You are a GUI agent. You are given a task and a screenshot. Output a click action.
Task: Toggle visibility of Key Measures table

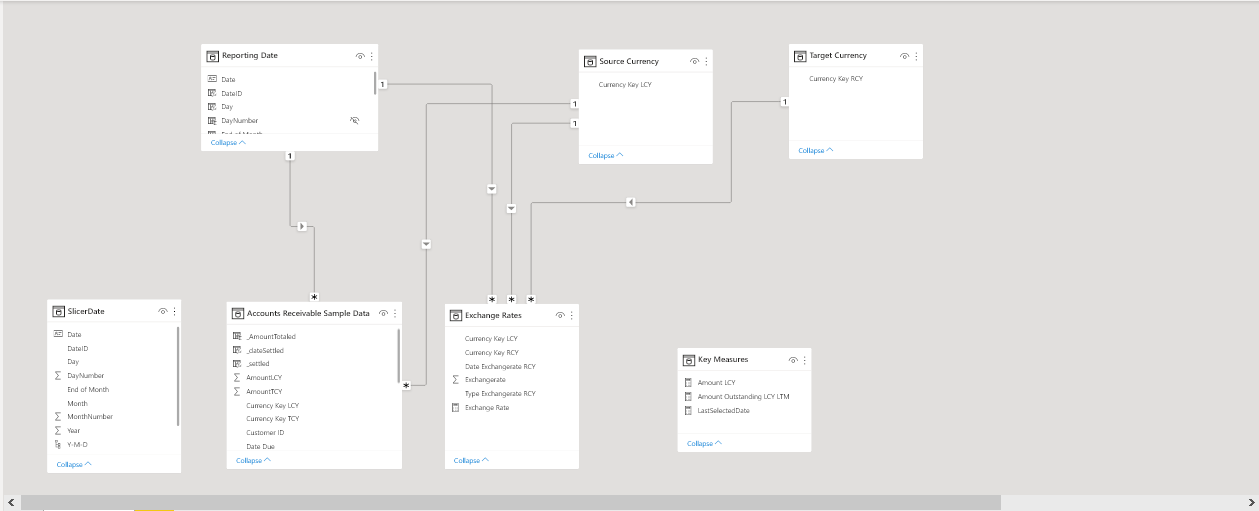pos(792,360)
